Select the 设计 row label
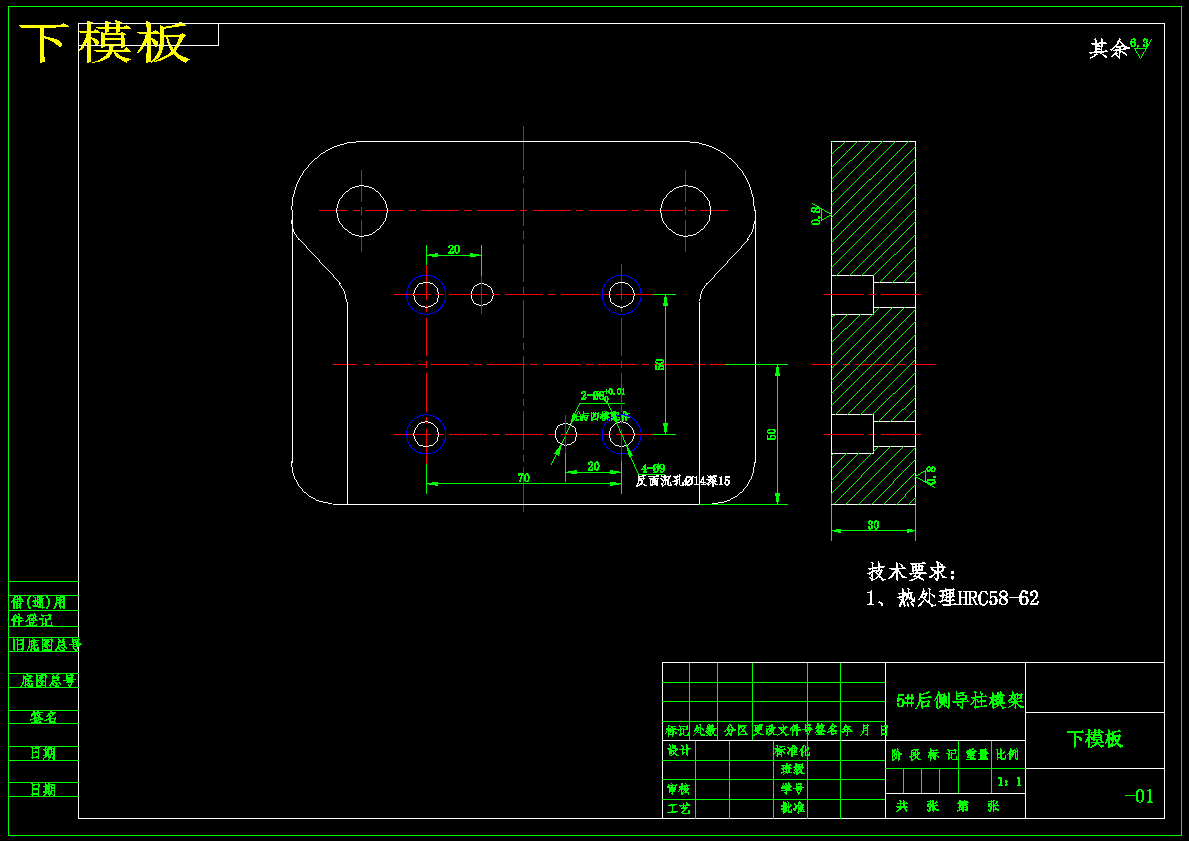 tap(679, 751)
